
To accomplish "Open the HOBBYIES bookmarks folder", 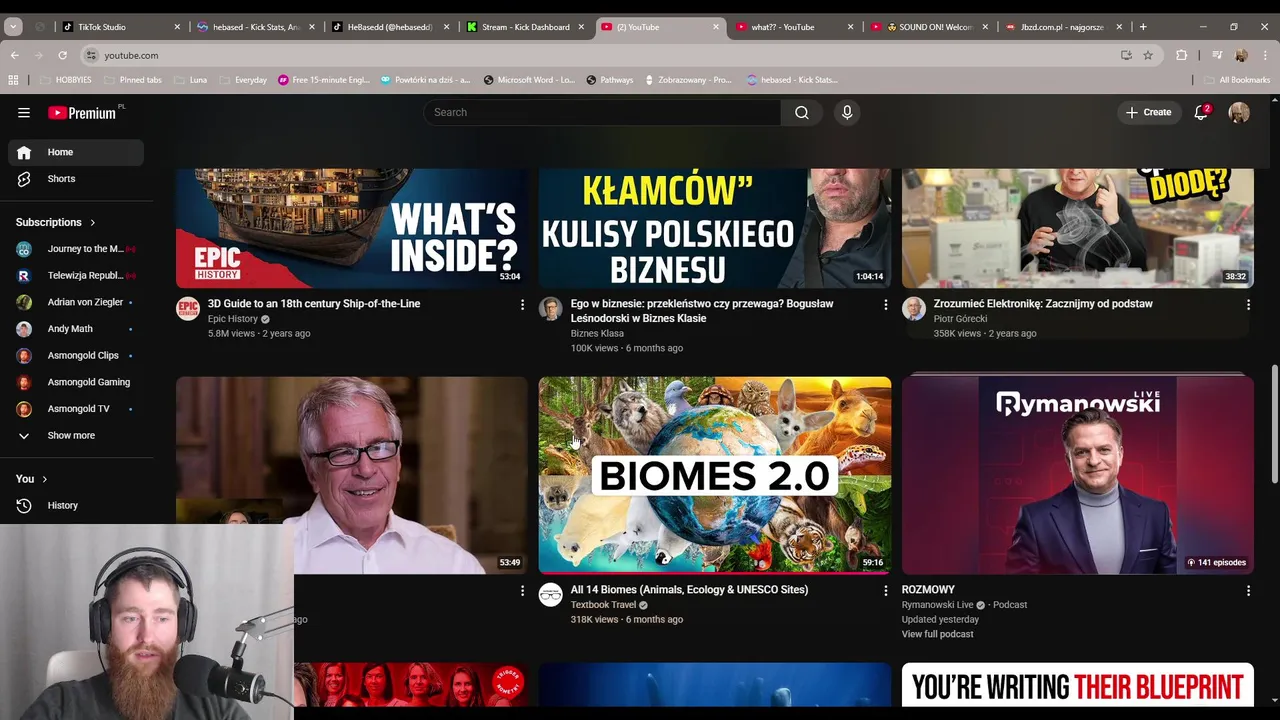I will pyautogui.click(x=66, y=80).
